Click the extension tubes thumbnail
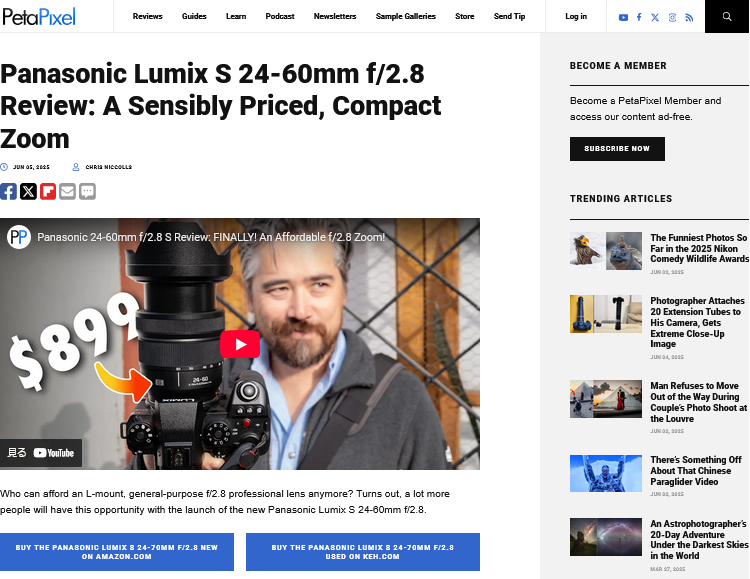 coord(606,314)
